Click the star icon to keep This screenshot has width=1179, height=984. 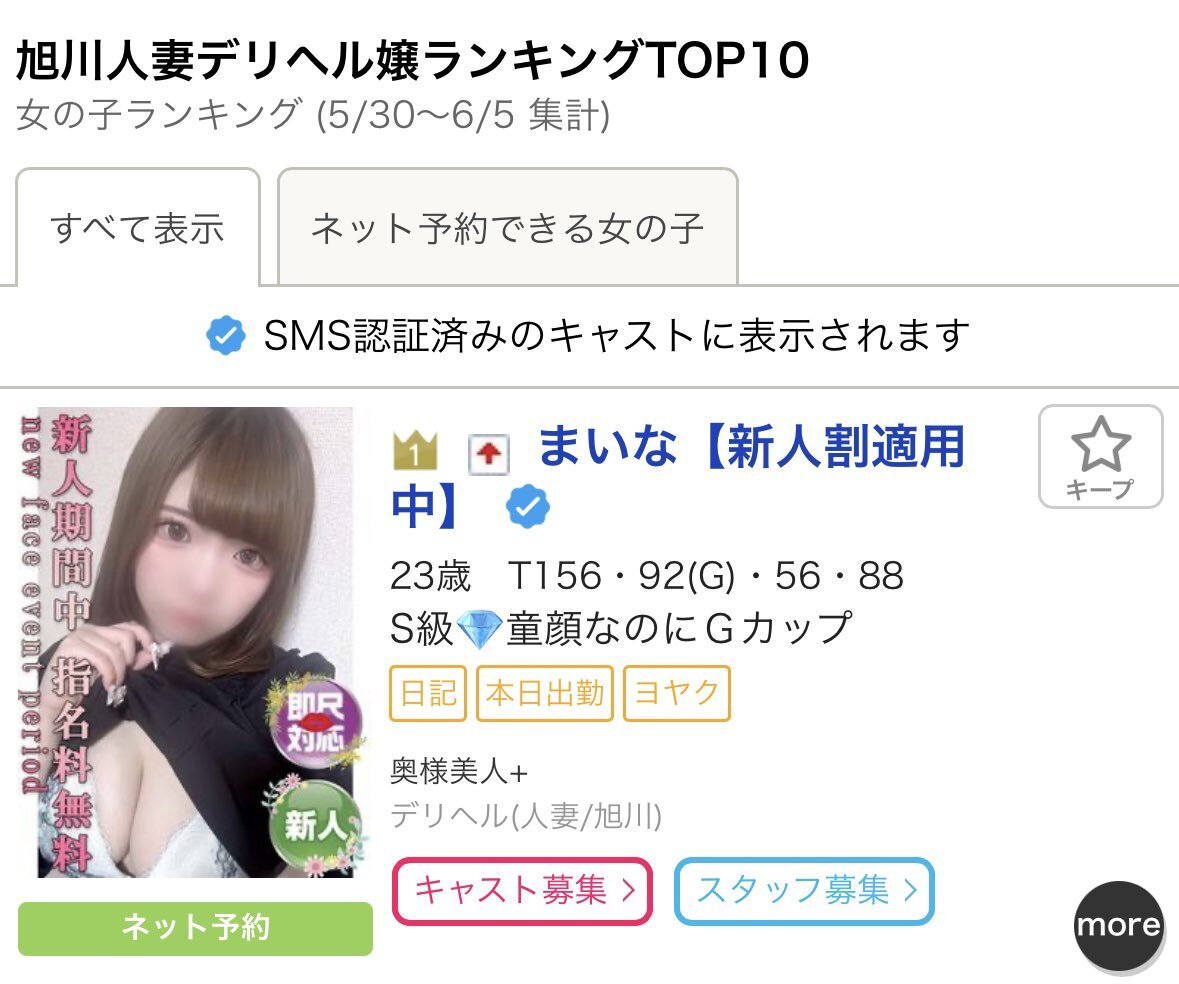(x=1100, y=444)
